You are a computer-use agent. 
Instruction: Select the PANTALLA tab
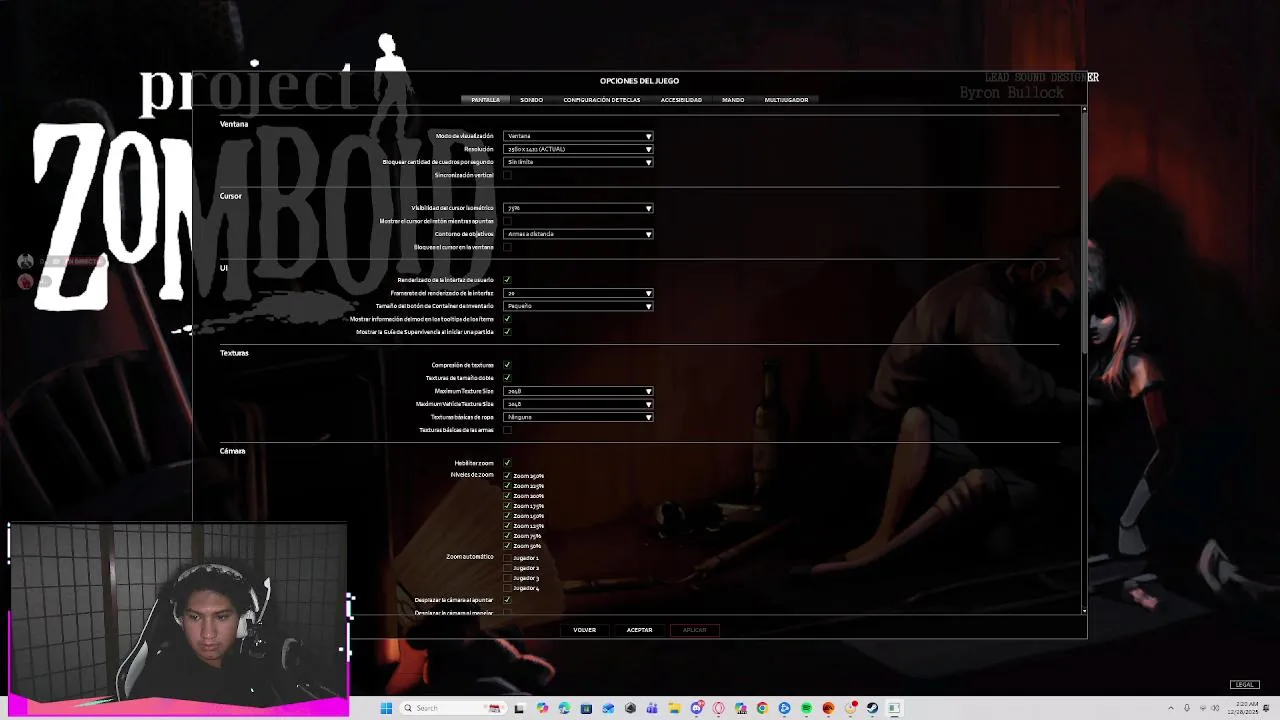(485, 100)
